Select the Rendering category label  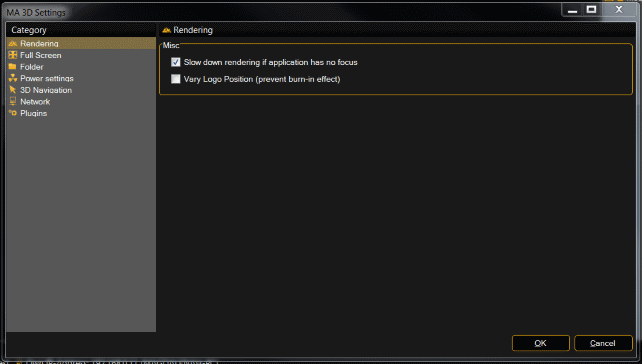[x=39, y=43]
